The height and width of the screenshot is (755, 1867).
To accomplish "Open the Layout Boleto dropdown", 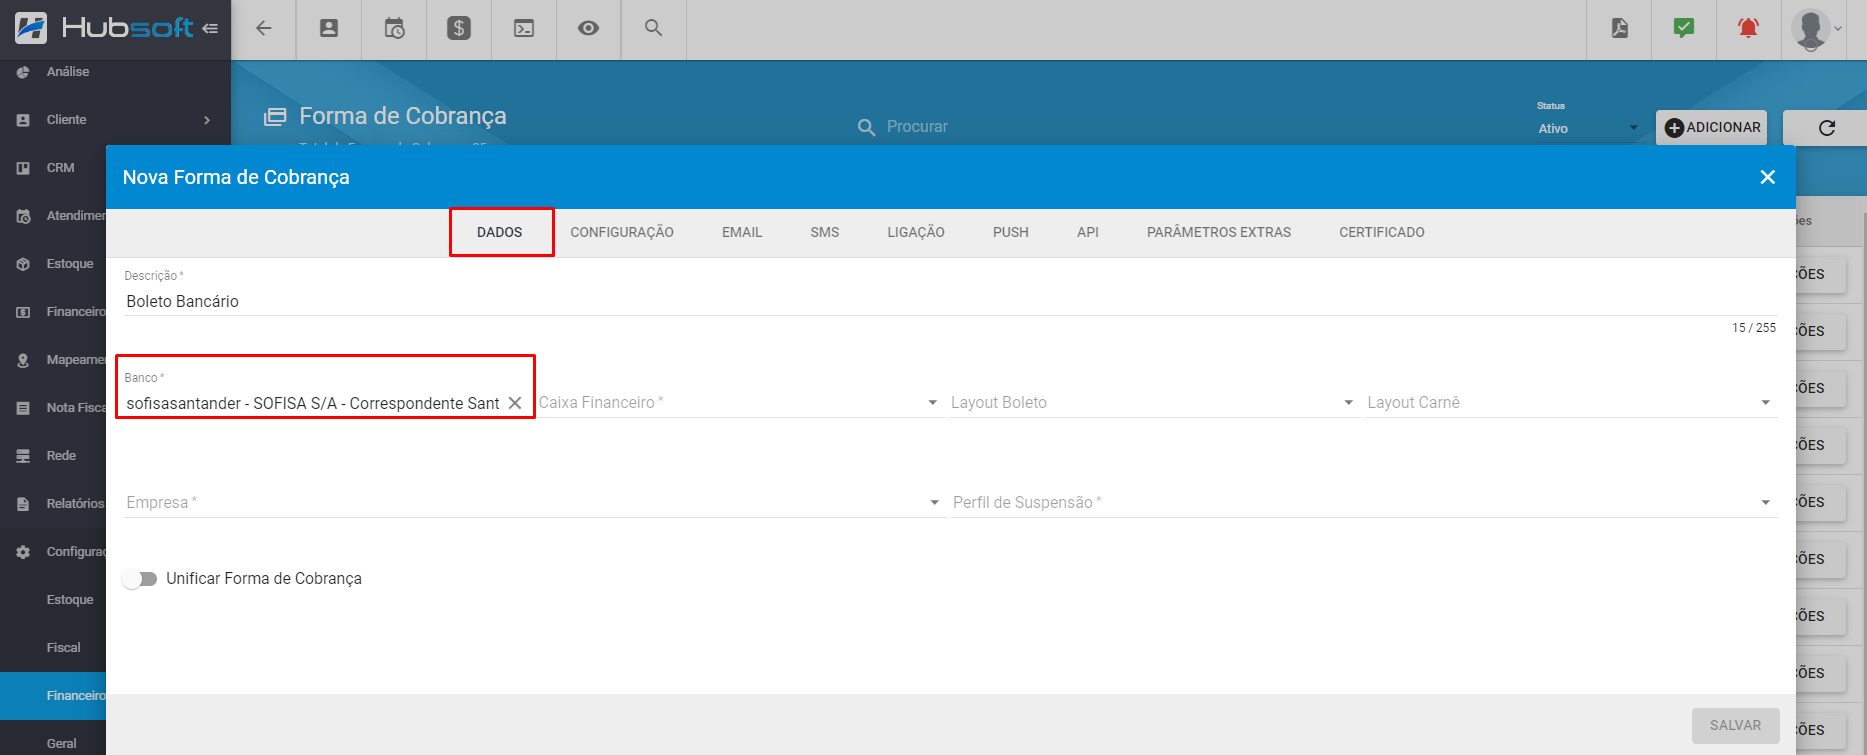I will [x=1154, y=403].
